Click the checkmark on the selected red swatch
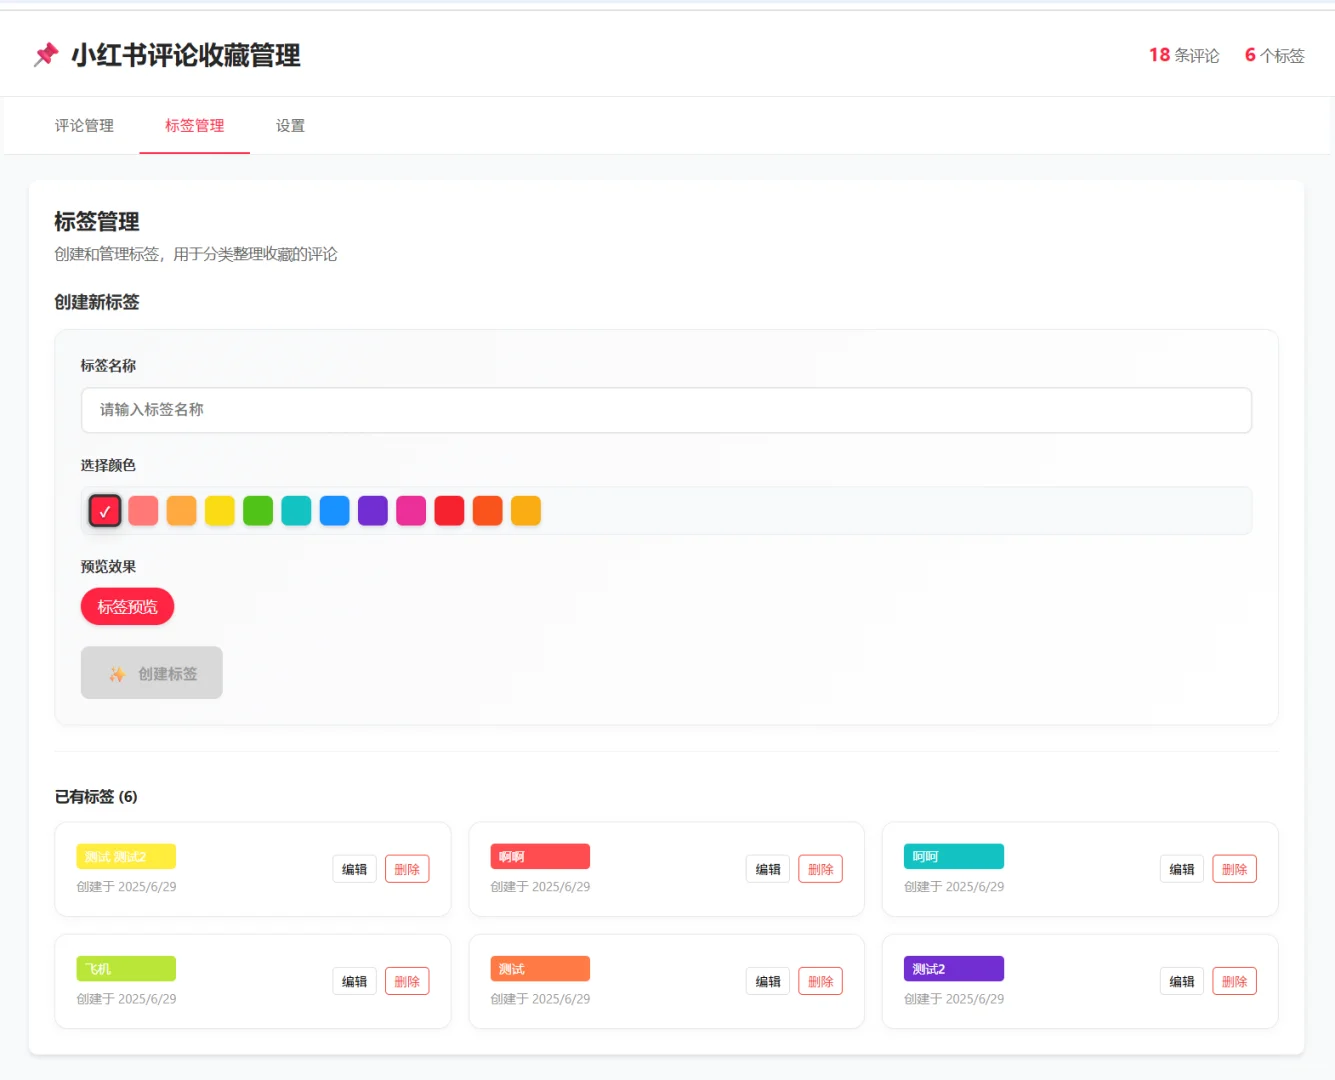Image resolution: width=1335 pixels, height=1080 pixels. click(x=105, y=510)
